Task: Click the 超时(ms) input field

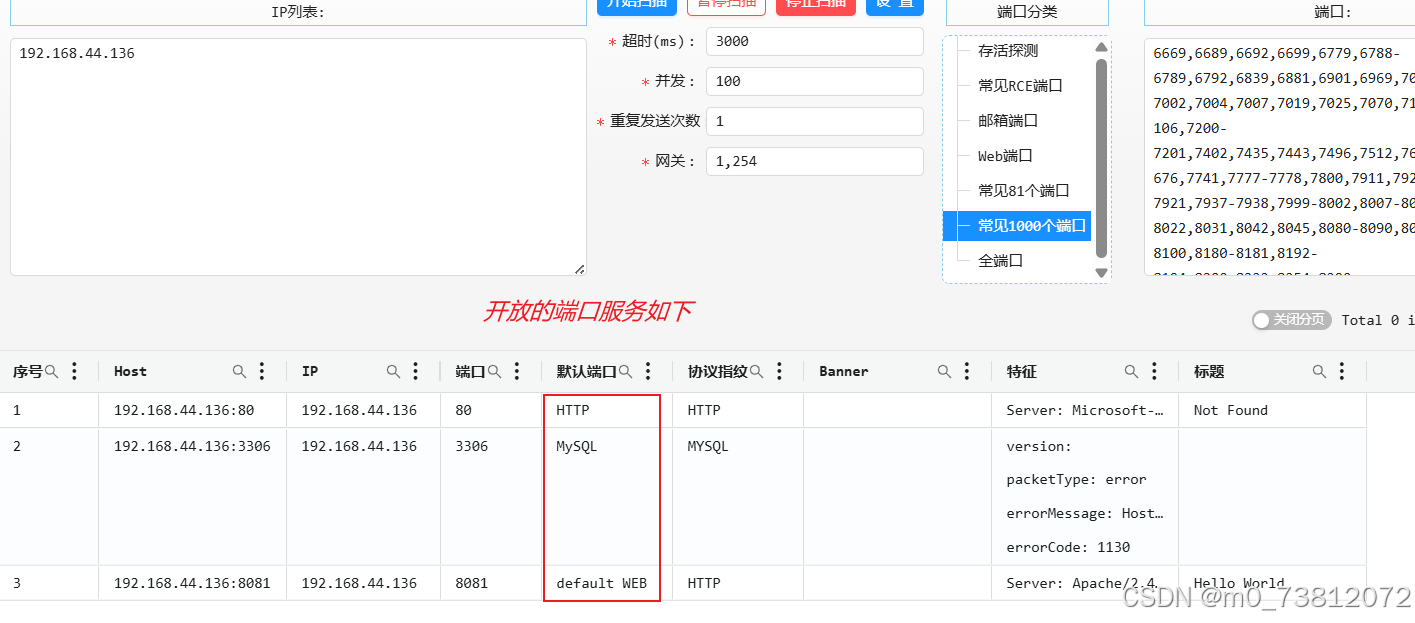Action: coord(814,41)
